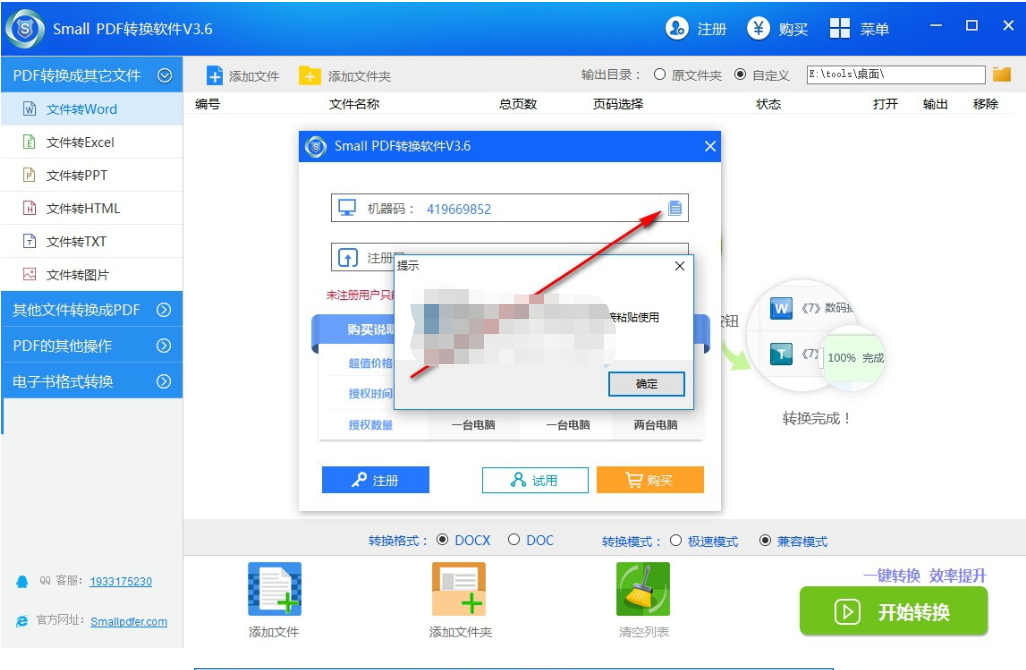Viewport: 1026px width, 670px height.
Task: Open the 菜单 grid menu icon
Action: (x=840, y=28)
